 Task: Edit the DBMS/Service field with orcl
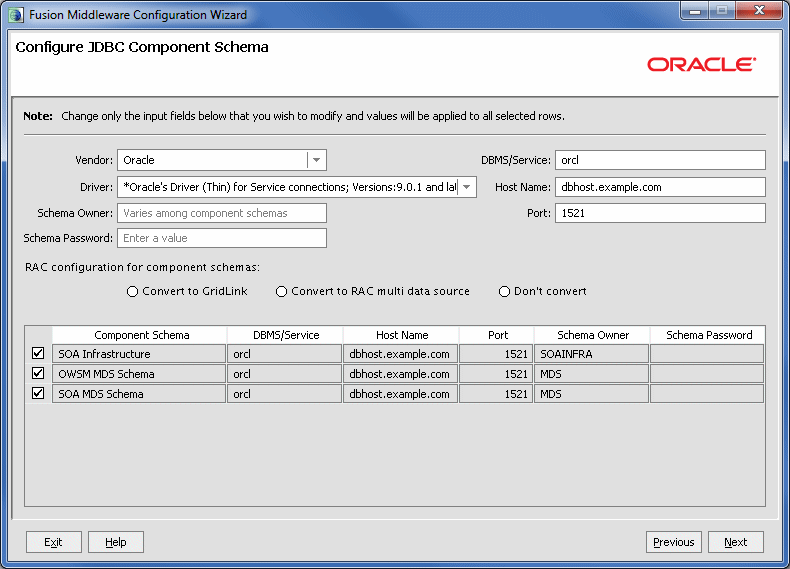pos(660,160)
